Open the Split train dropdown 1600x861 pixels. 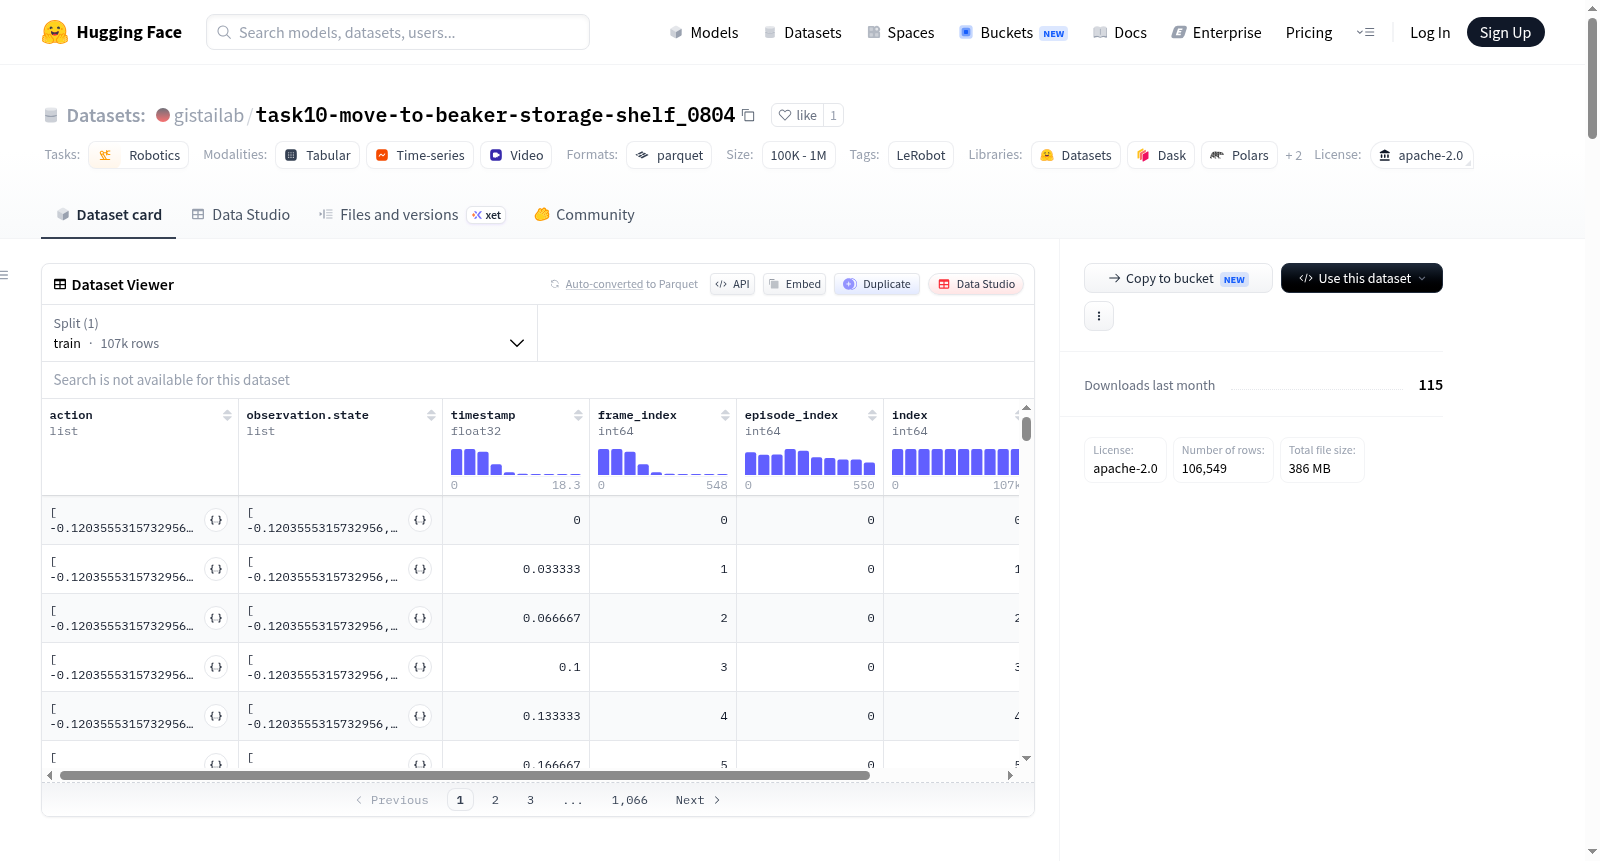point(289,333)
